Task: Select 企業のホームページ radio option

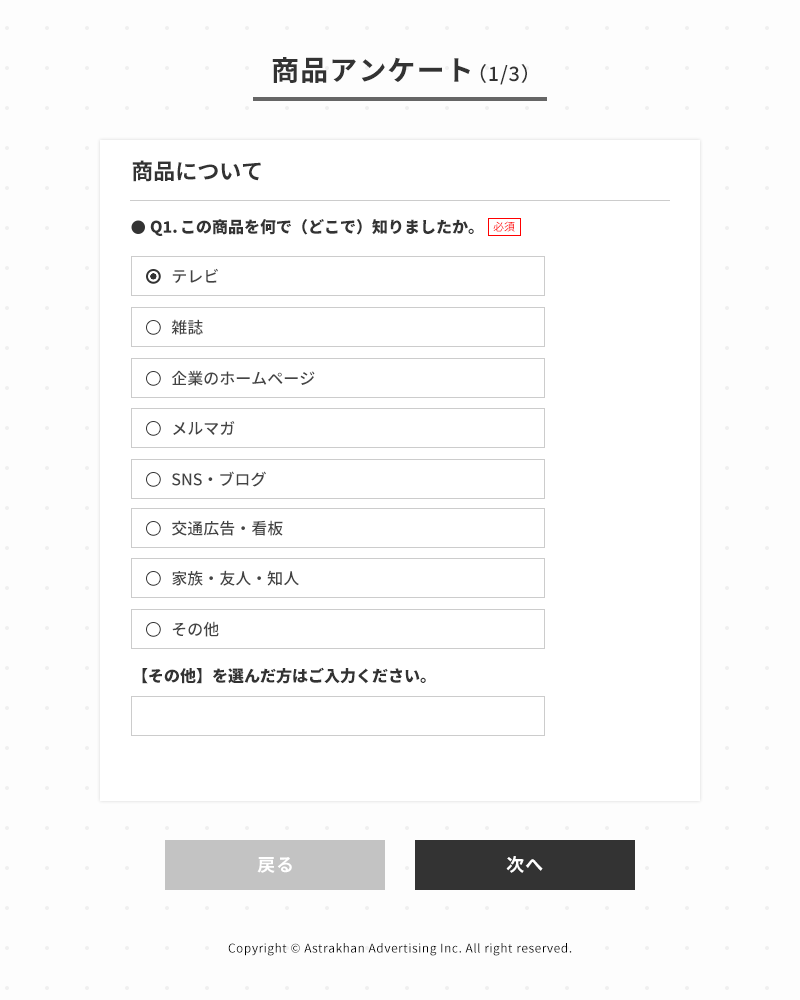Action: click(x=153, y=378)
